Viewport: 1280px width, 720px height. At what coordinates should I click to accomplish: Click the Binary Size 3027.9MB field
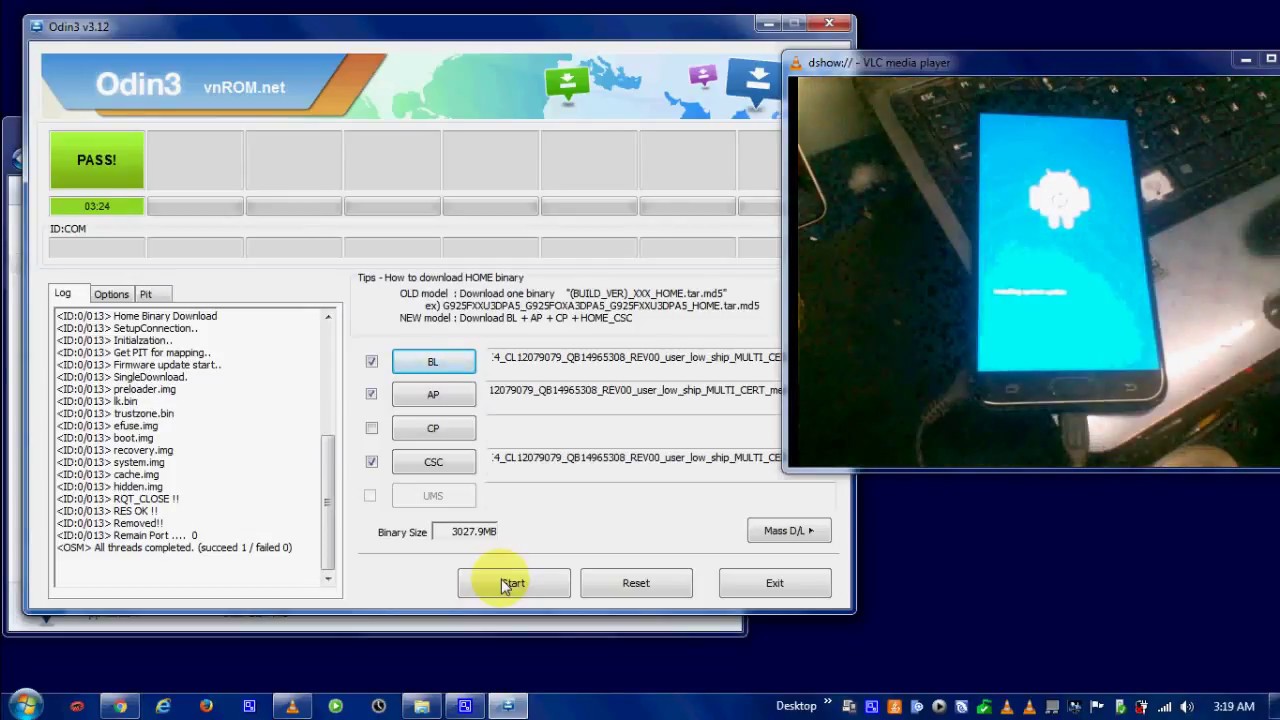click(x=465, y=532)
